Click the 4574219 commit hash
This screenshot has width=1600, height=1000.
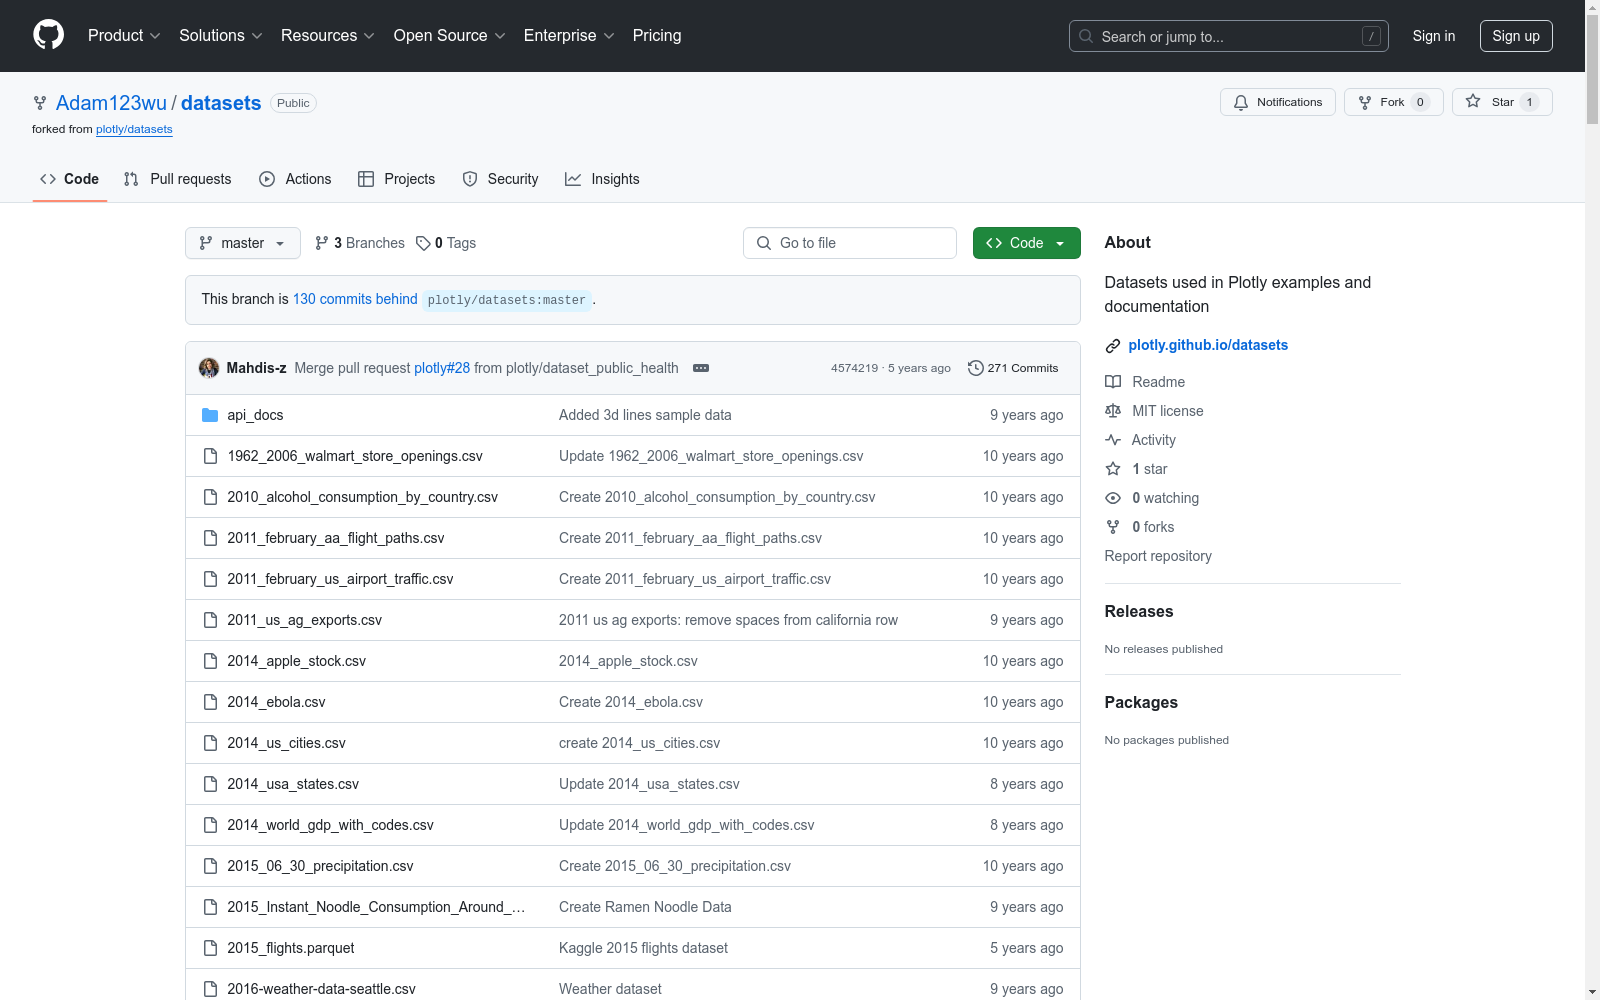coord(854,368)
